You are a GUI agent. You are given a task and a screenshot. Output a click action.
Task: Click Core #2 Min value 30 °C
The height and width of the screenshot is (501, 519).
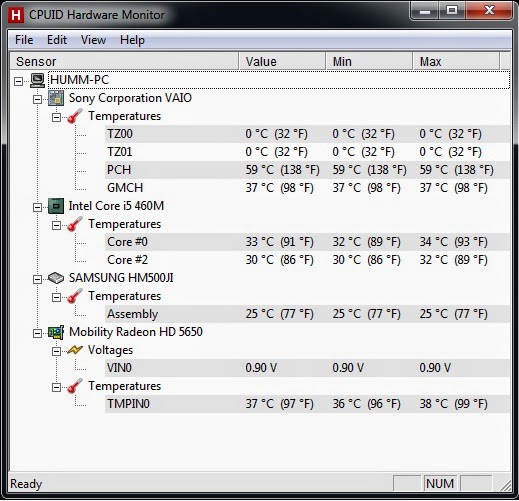click(366, 260)
